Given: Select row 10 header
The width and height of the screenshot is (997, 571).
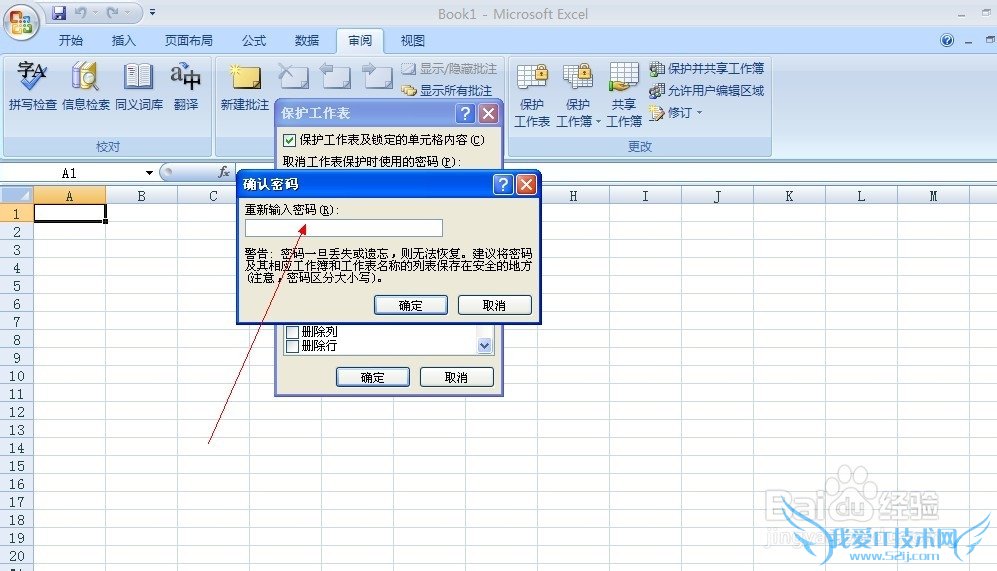Looking at the screenshot, I should point(17,375).
